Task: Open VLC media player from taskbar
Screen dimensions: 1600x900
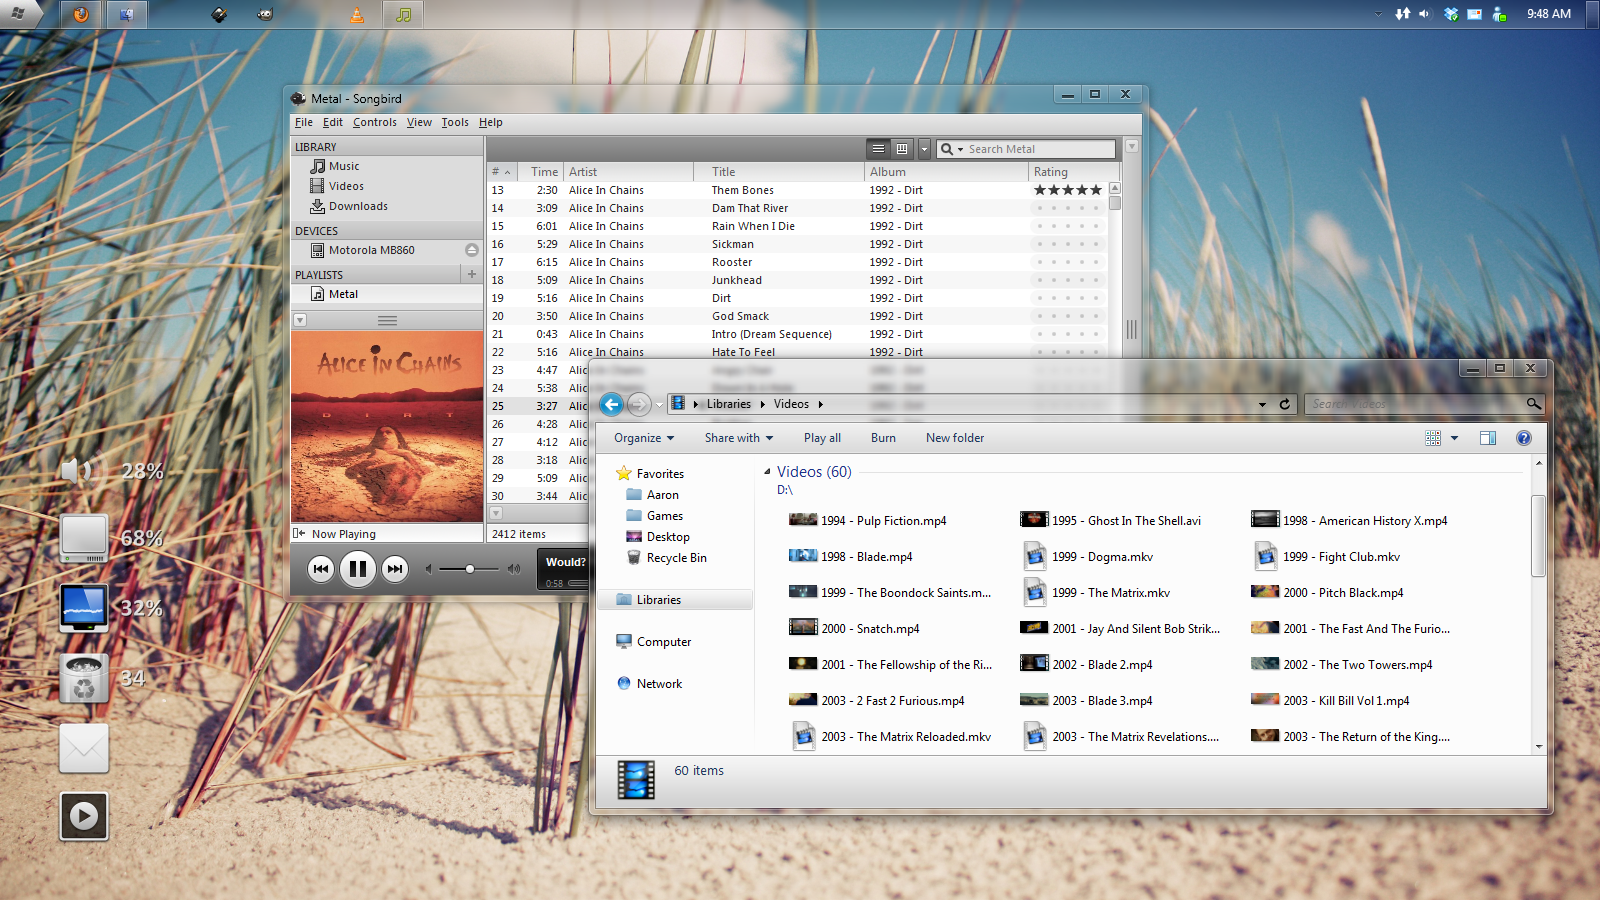Action: pos(357,14)
